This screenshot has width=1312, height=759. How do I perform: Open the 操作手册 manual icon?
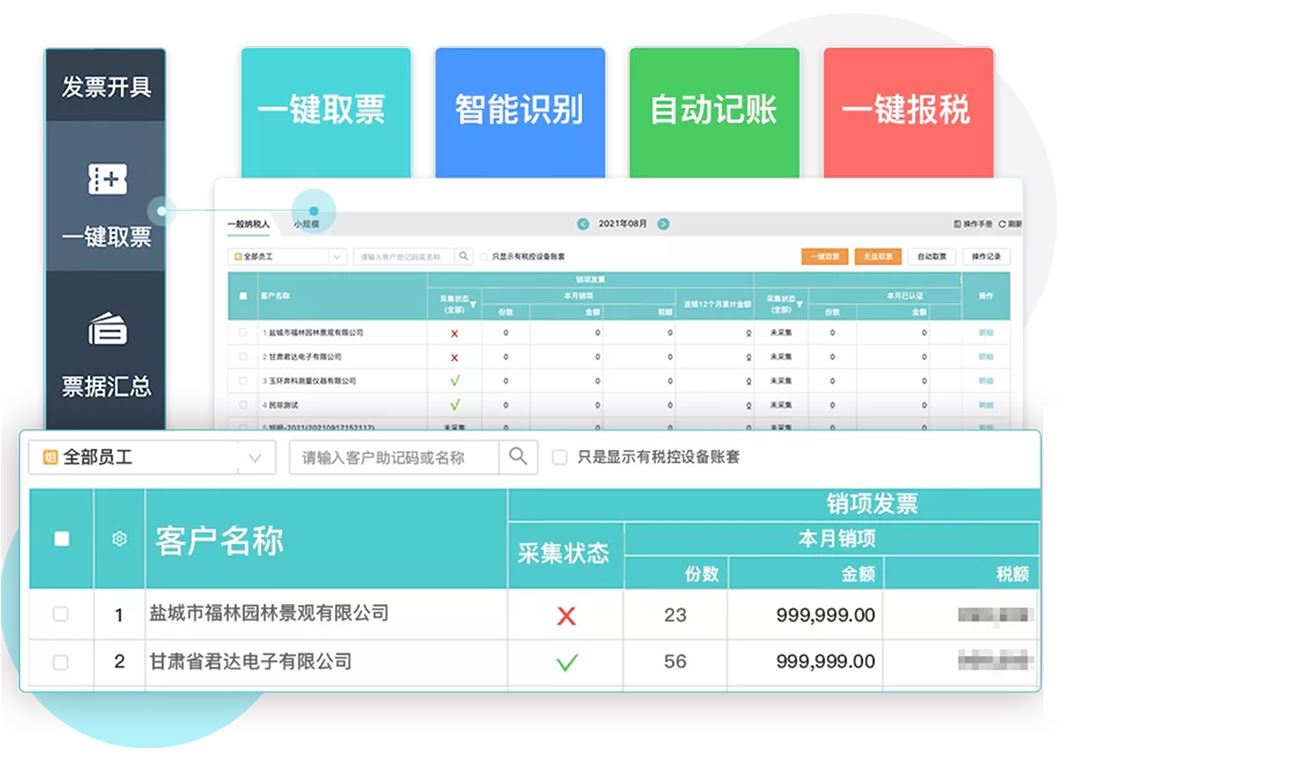click(x=957, y=224)
